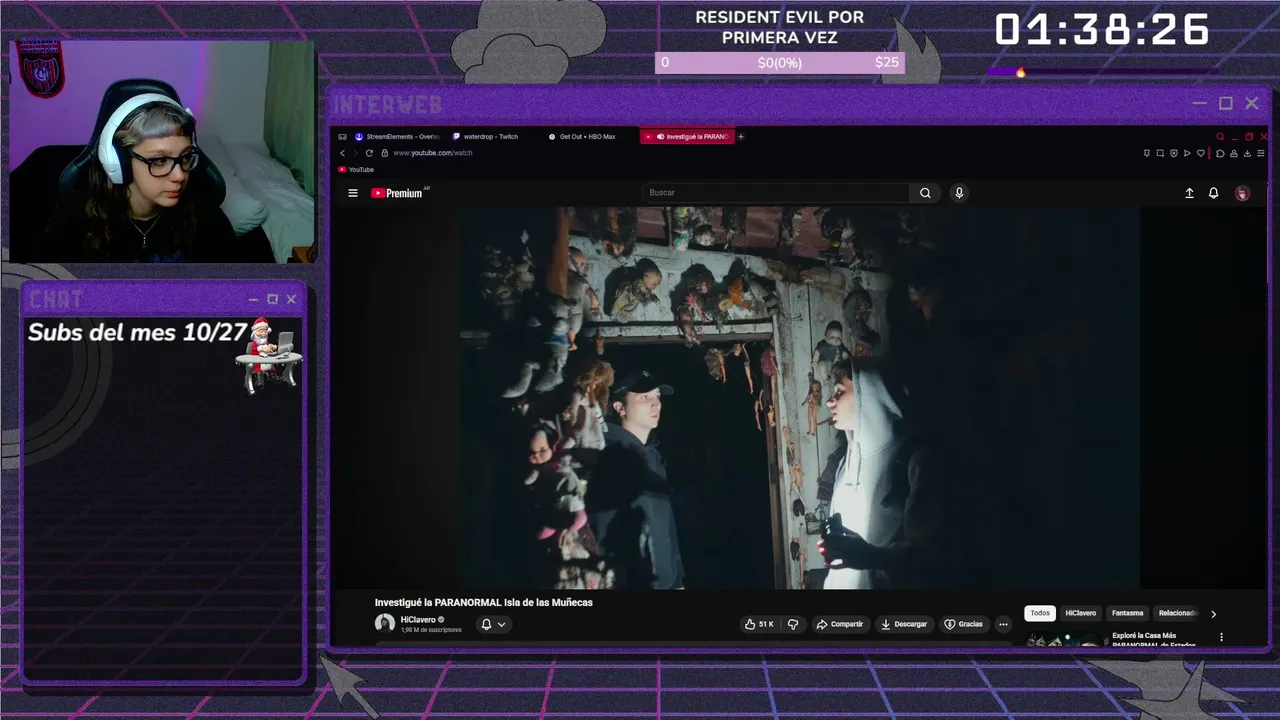Open the YouTube create/upload icon
This screenshot has width=1280, height=720.
pyautogui.click(x=1189, y=193)
